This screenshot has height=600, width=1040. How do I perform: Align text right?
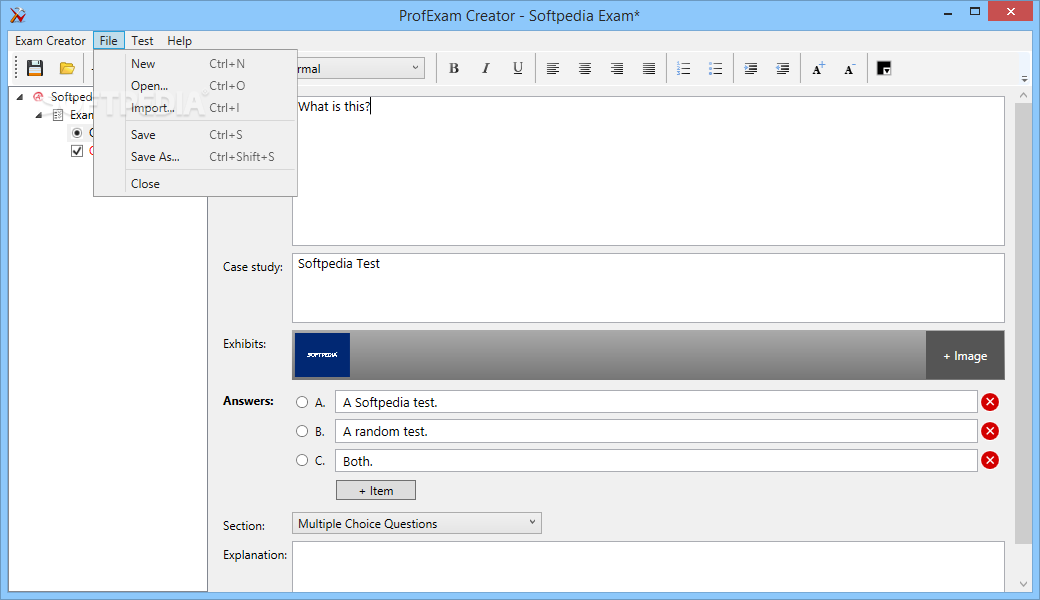(617, 68)
